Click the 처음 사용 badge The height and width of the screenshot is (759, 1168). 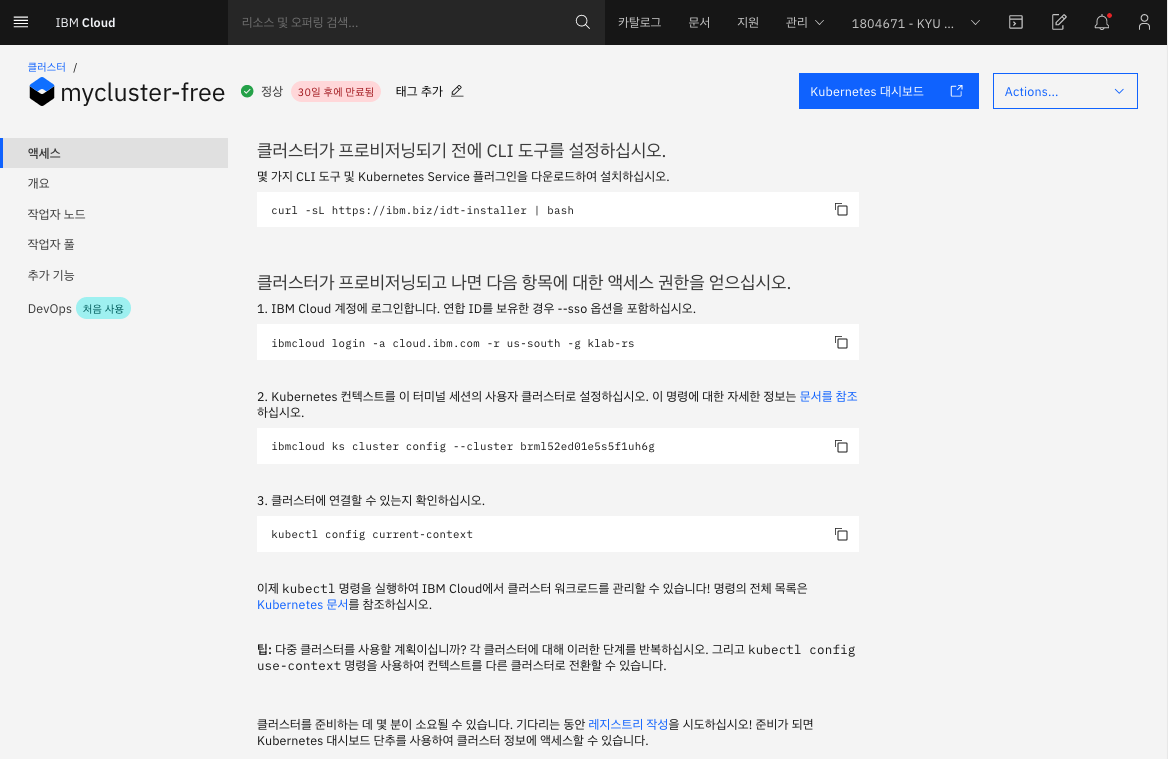tap(104, 308)
